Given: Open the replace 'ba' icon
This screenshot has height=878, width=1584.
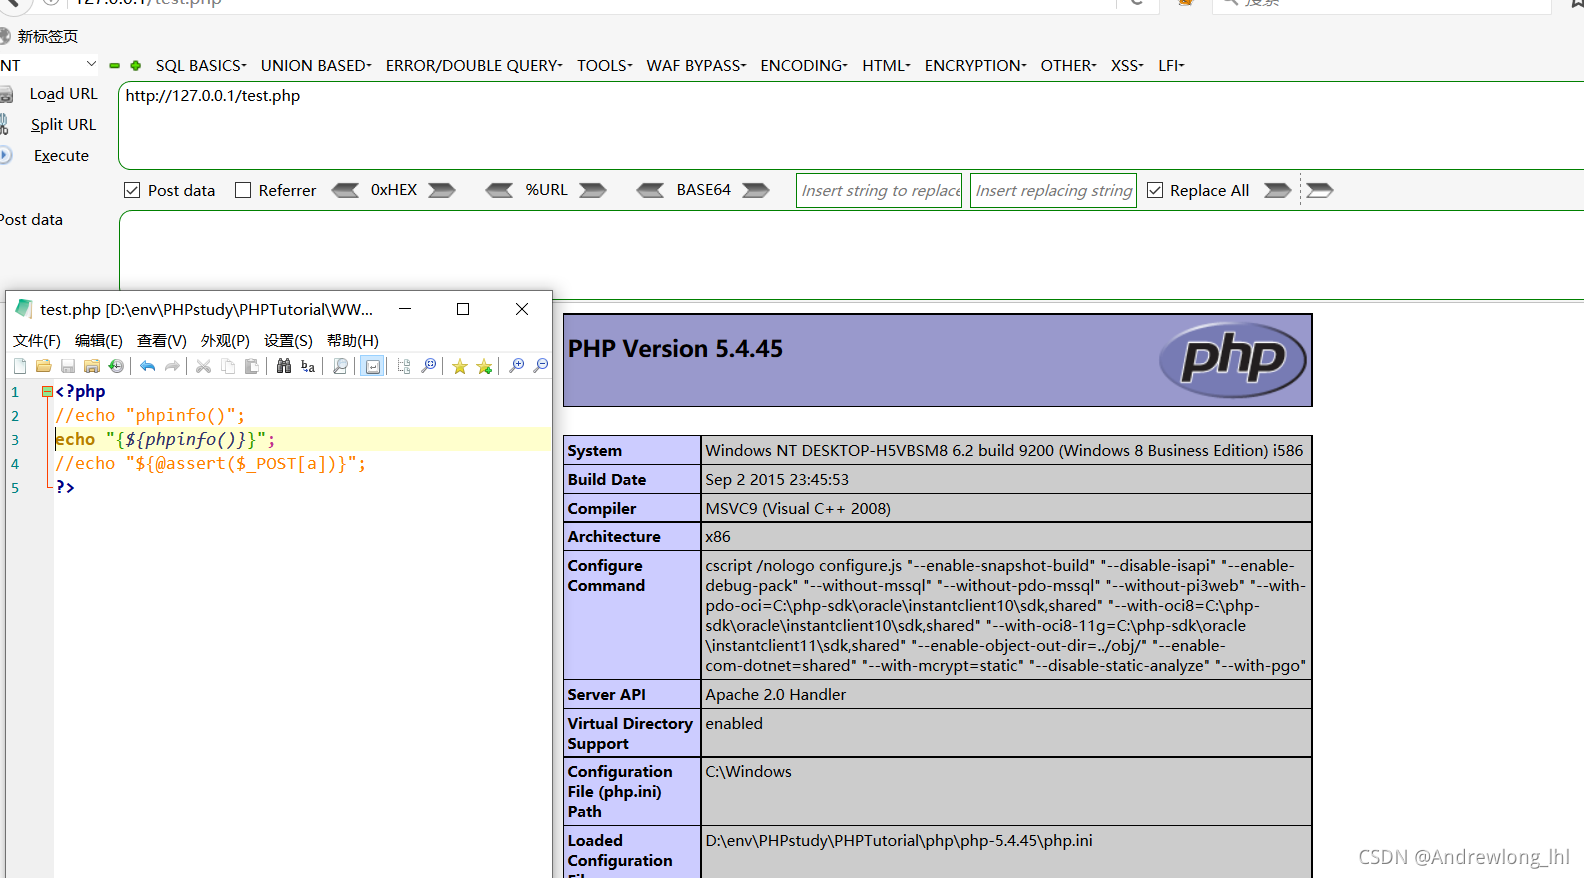Looking at the screenshot, I should click(308, 366).
